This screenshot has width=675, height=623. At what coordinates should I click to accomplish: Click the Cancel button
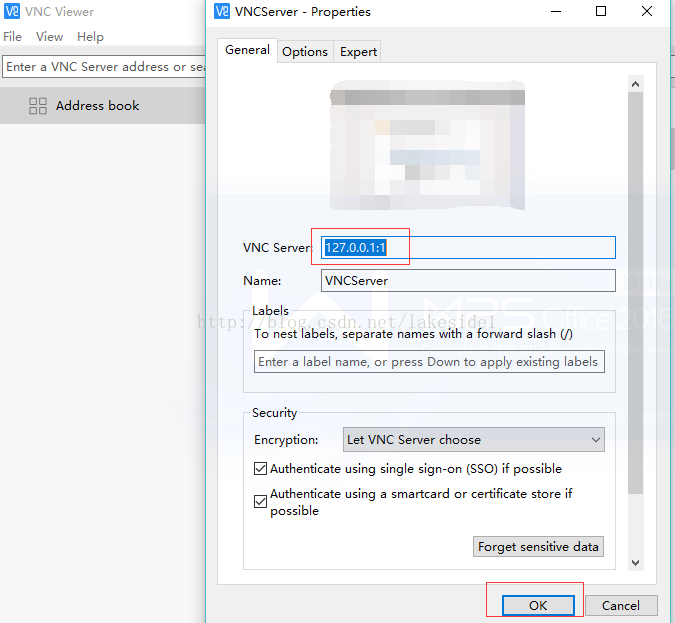click(x=621, y=605)
